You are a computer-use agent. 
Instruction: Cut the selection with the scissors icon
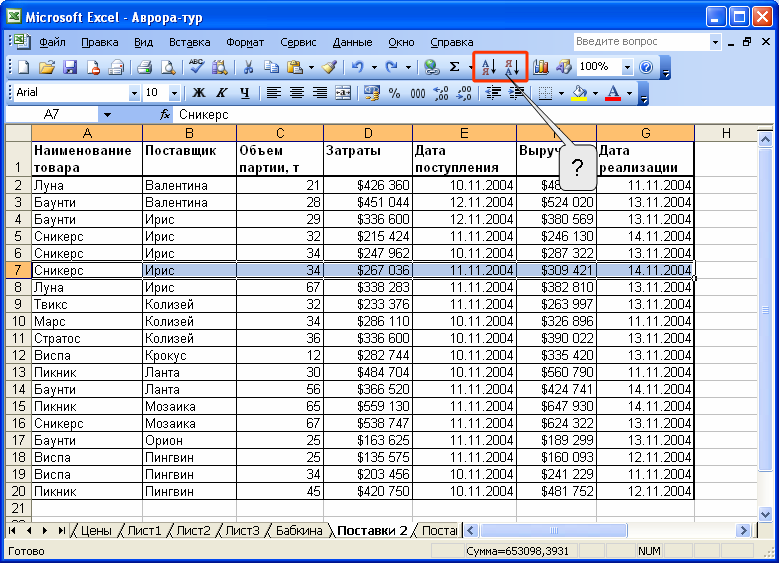(248, 67)
